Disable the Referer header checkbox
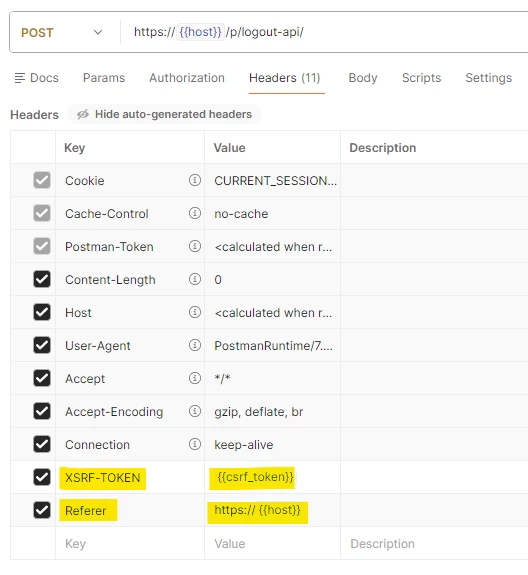Viewport: 528px width, 575px height. point(42,510)
